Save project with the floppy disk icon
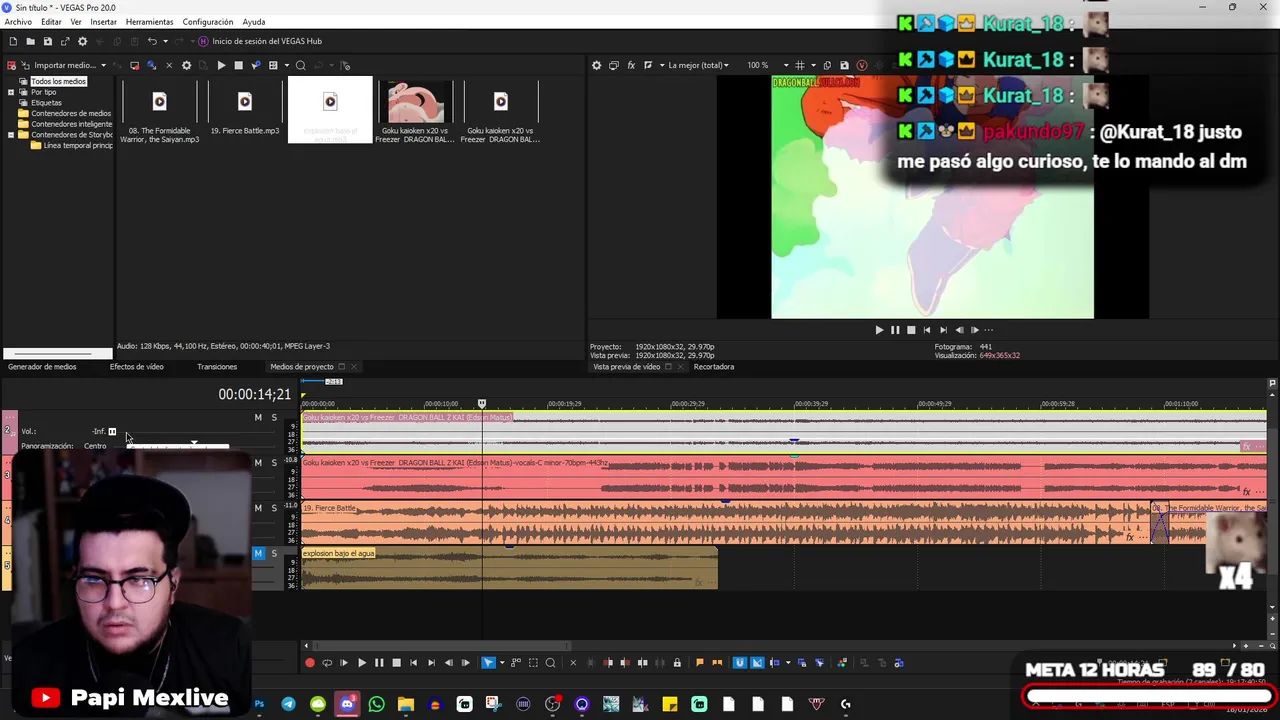Screen dimensions: 1280x720 pos(47,41)
